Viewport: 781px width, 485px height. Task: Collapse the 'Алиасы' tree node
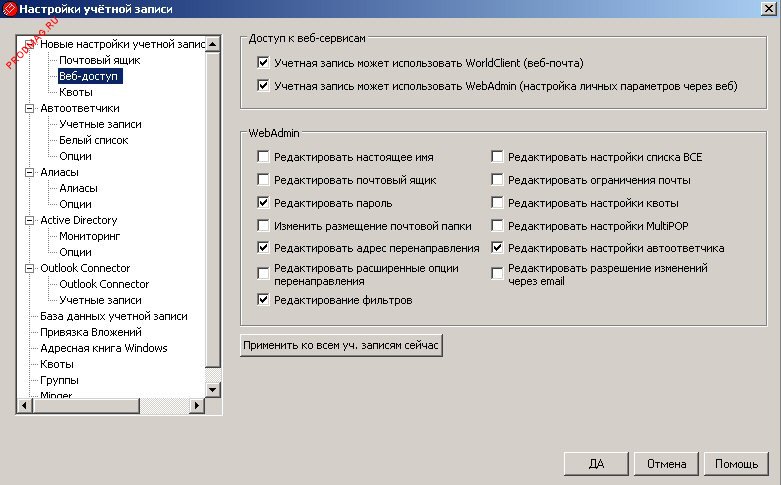coord(30,172)
